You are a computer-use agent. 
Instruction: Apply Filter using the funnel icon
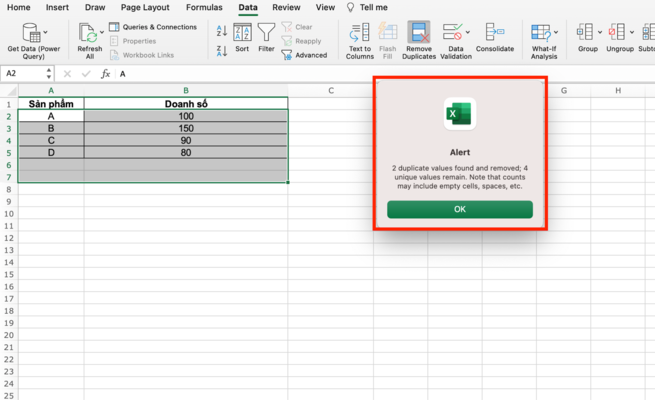[266, 33]
